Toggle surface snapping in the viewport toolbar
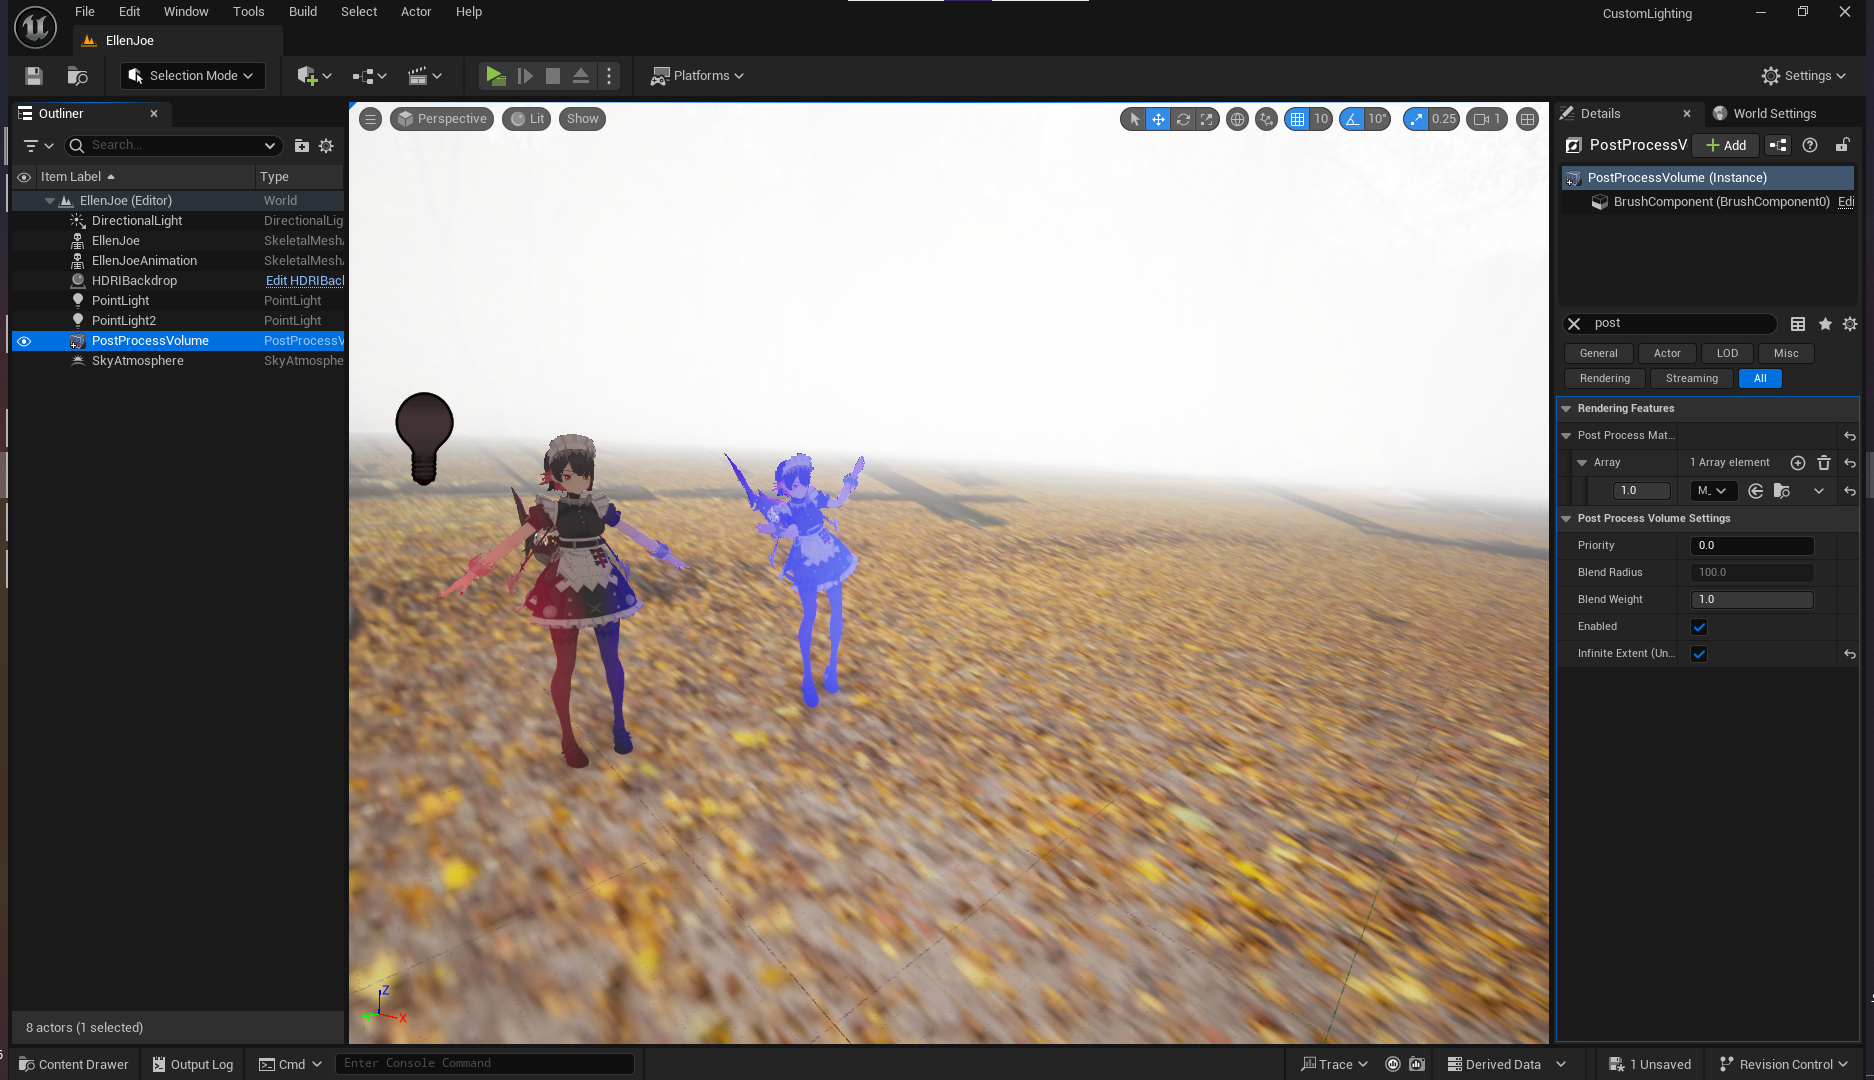 coord(1267,119)
